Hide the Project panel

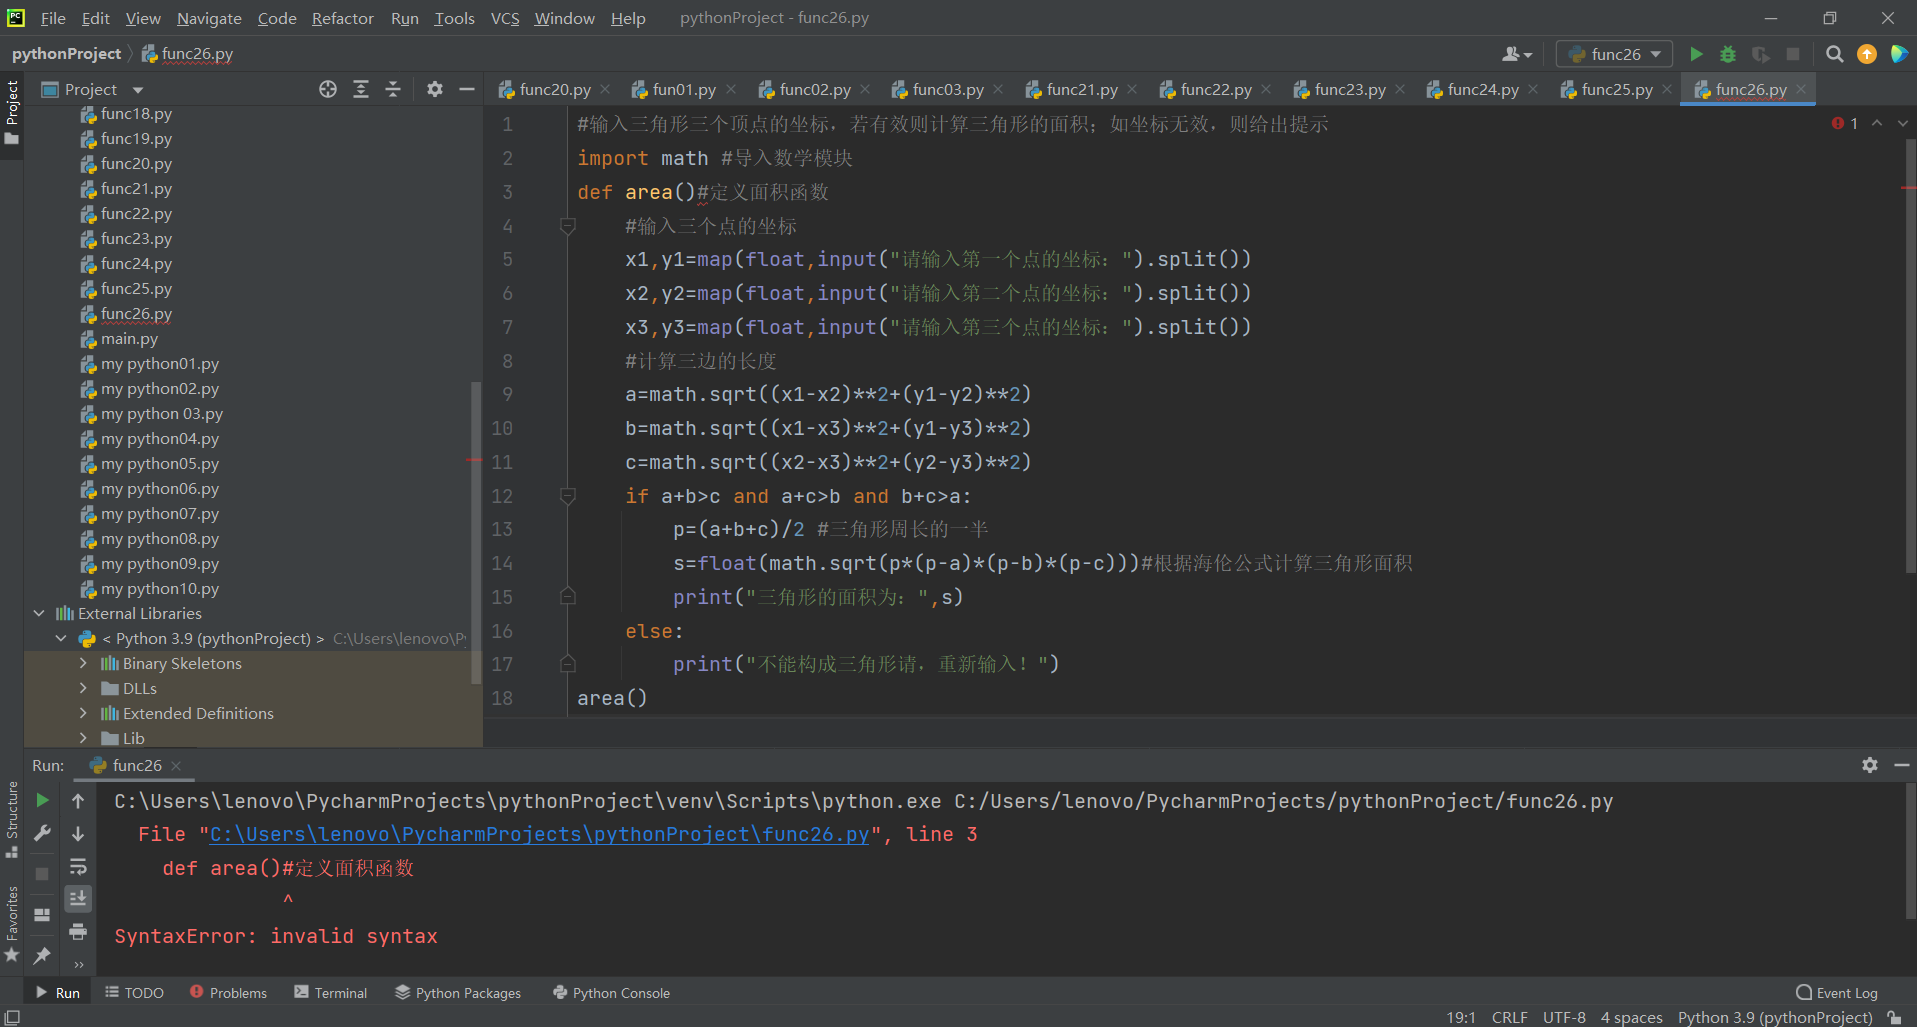click(x=466, y=89)
